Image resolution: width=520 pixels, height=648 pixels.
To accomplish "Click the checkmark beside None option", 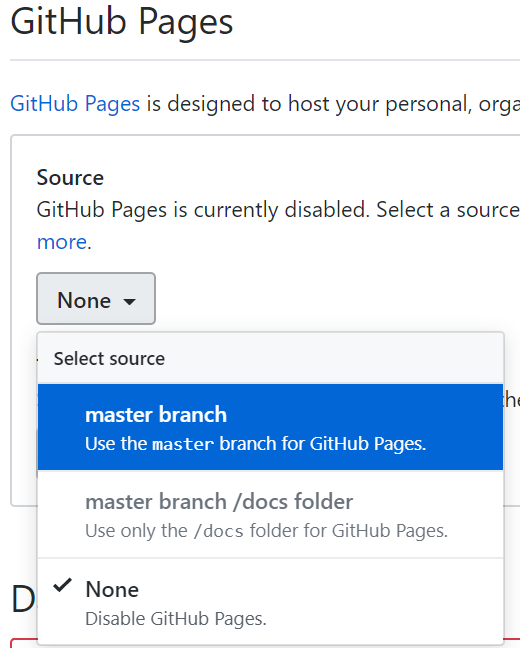I will coord(63,585).
